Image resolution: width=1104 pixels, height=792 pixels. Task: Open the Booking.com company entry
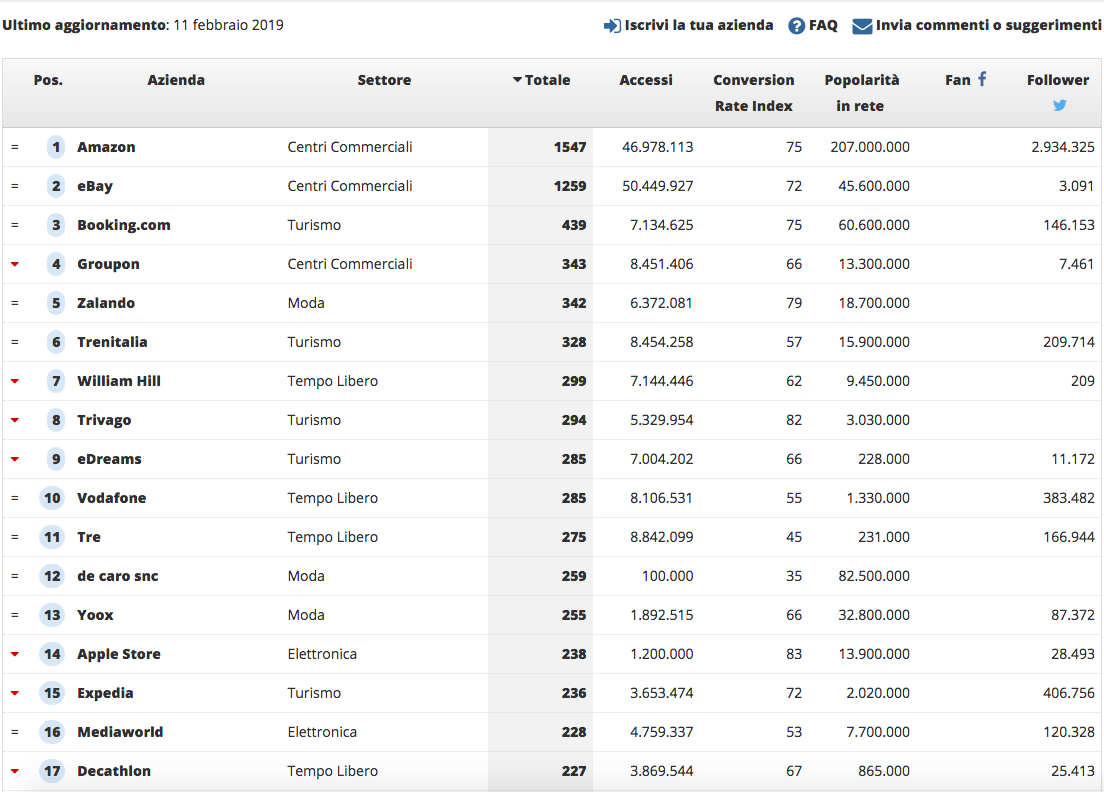(x=124, y=225)
